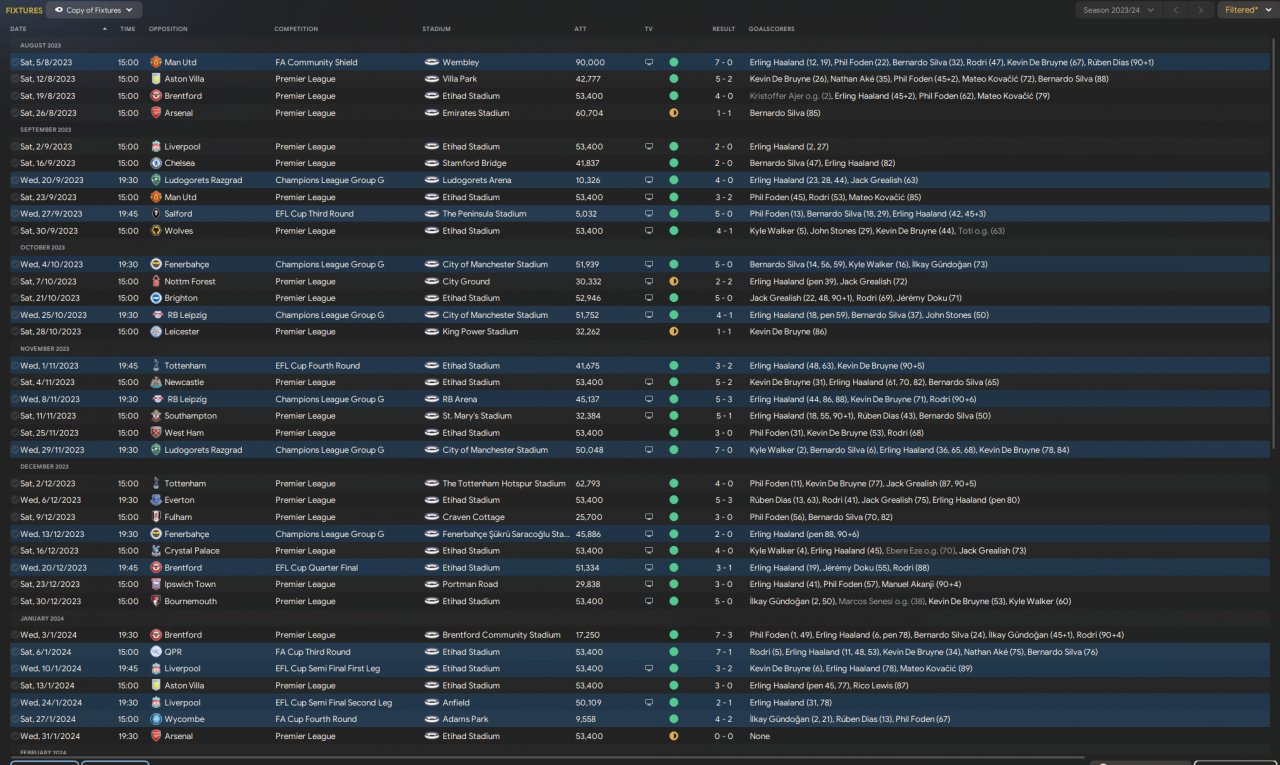Open the EFL Cup Third Round link

(x=314, y=214)
